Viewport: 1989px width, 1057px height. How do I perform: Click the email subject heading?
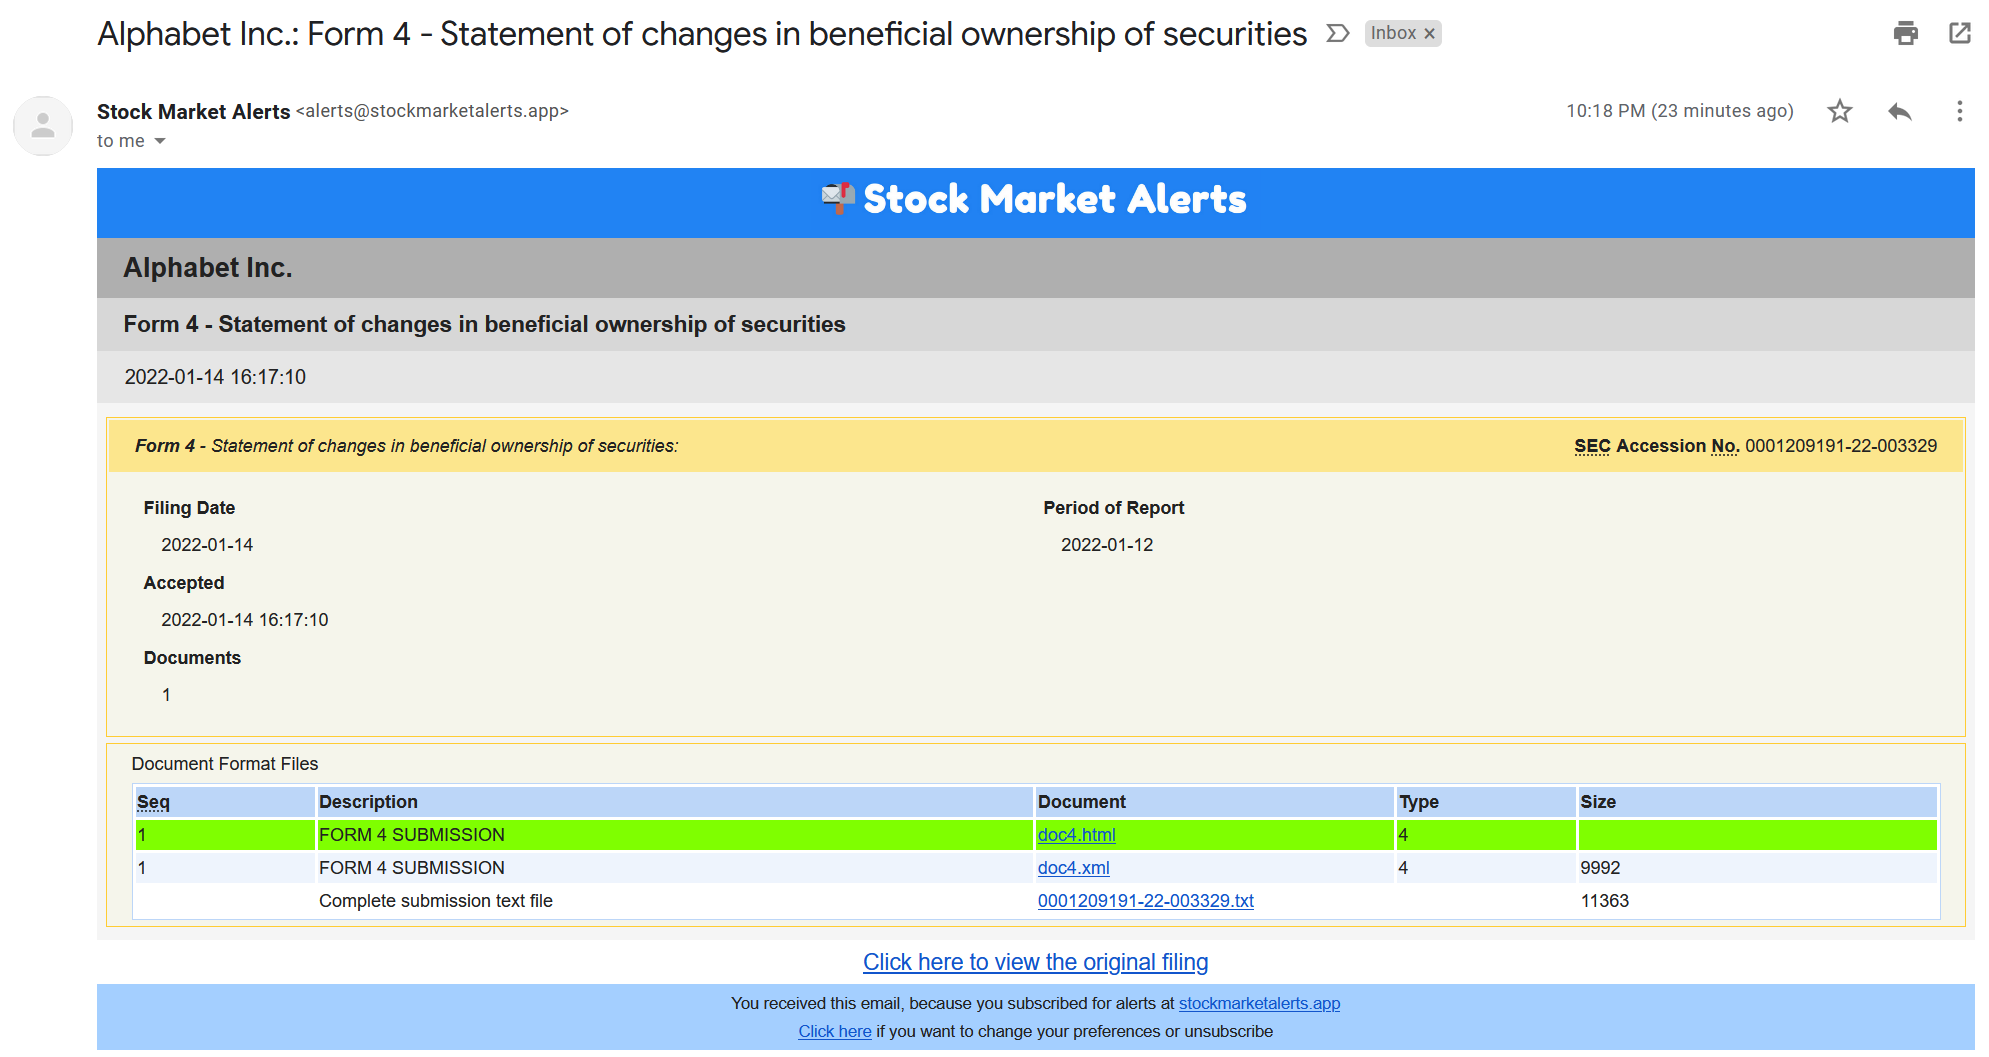pyautogui.click(x=701, y=33)
